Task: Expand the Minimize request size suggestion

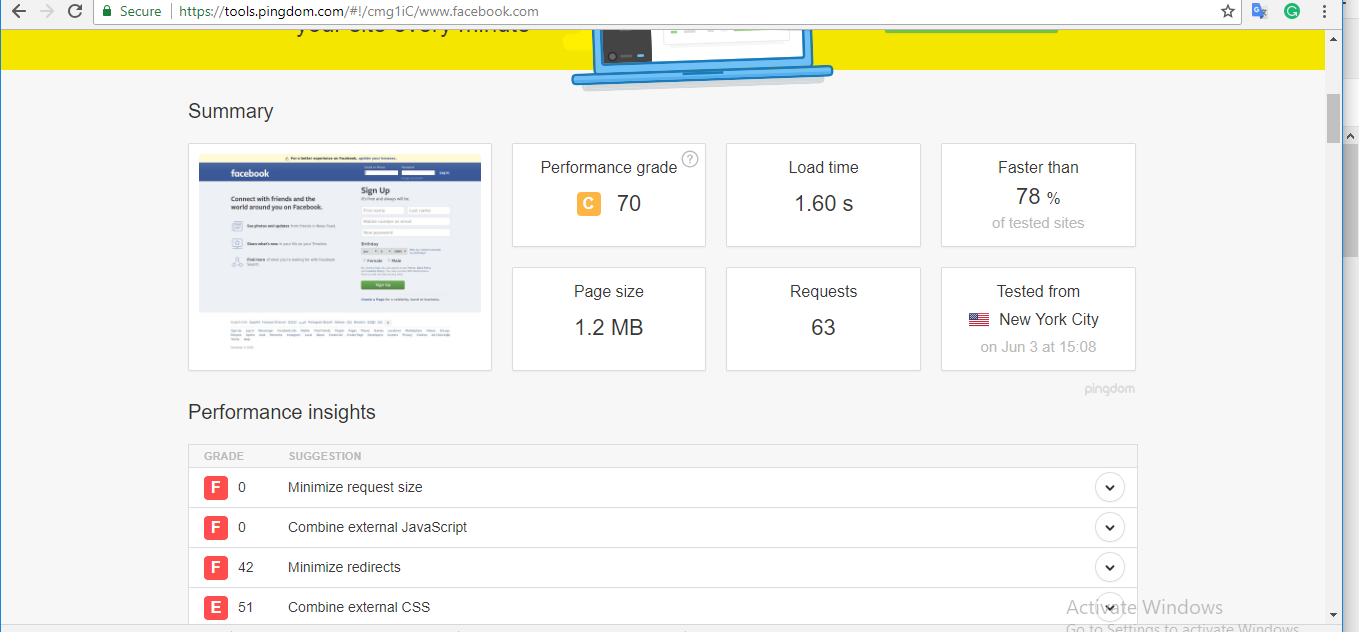Action: [1110, 488]
